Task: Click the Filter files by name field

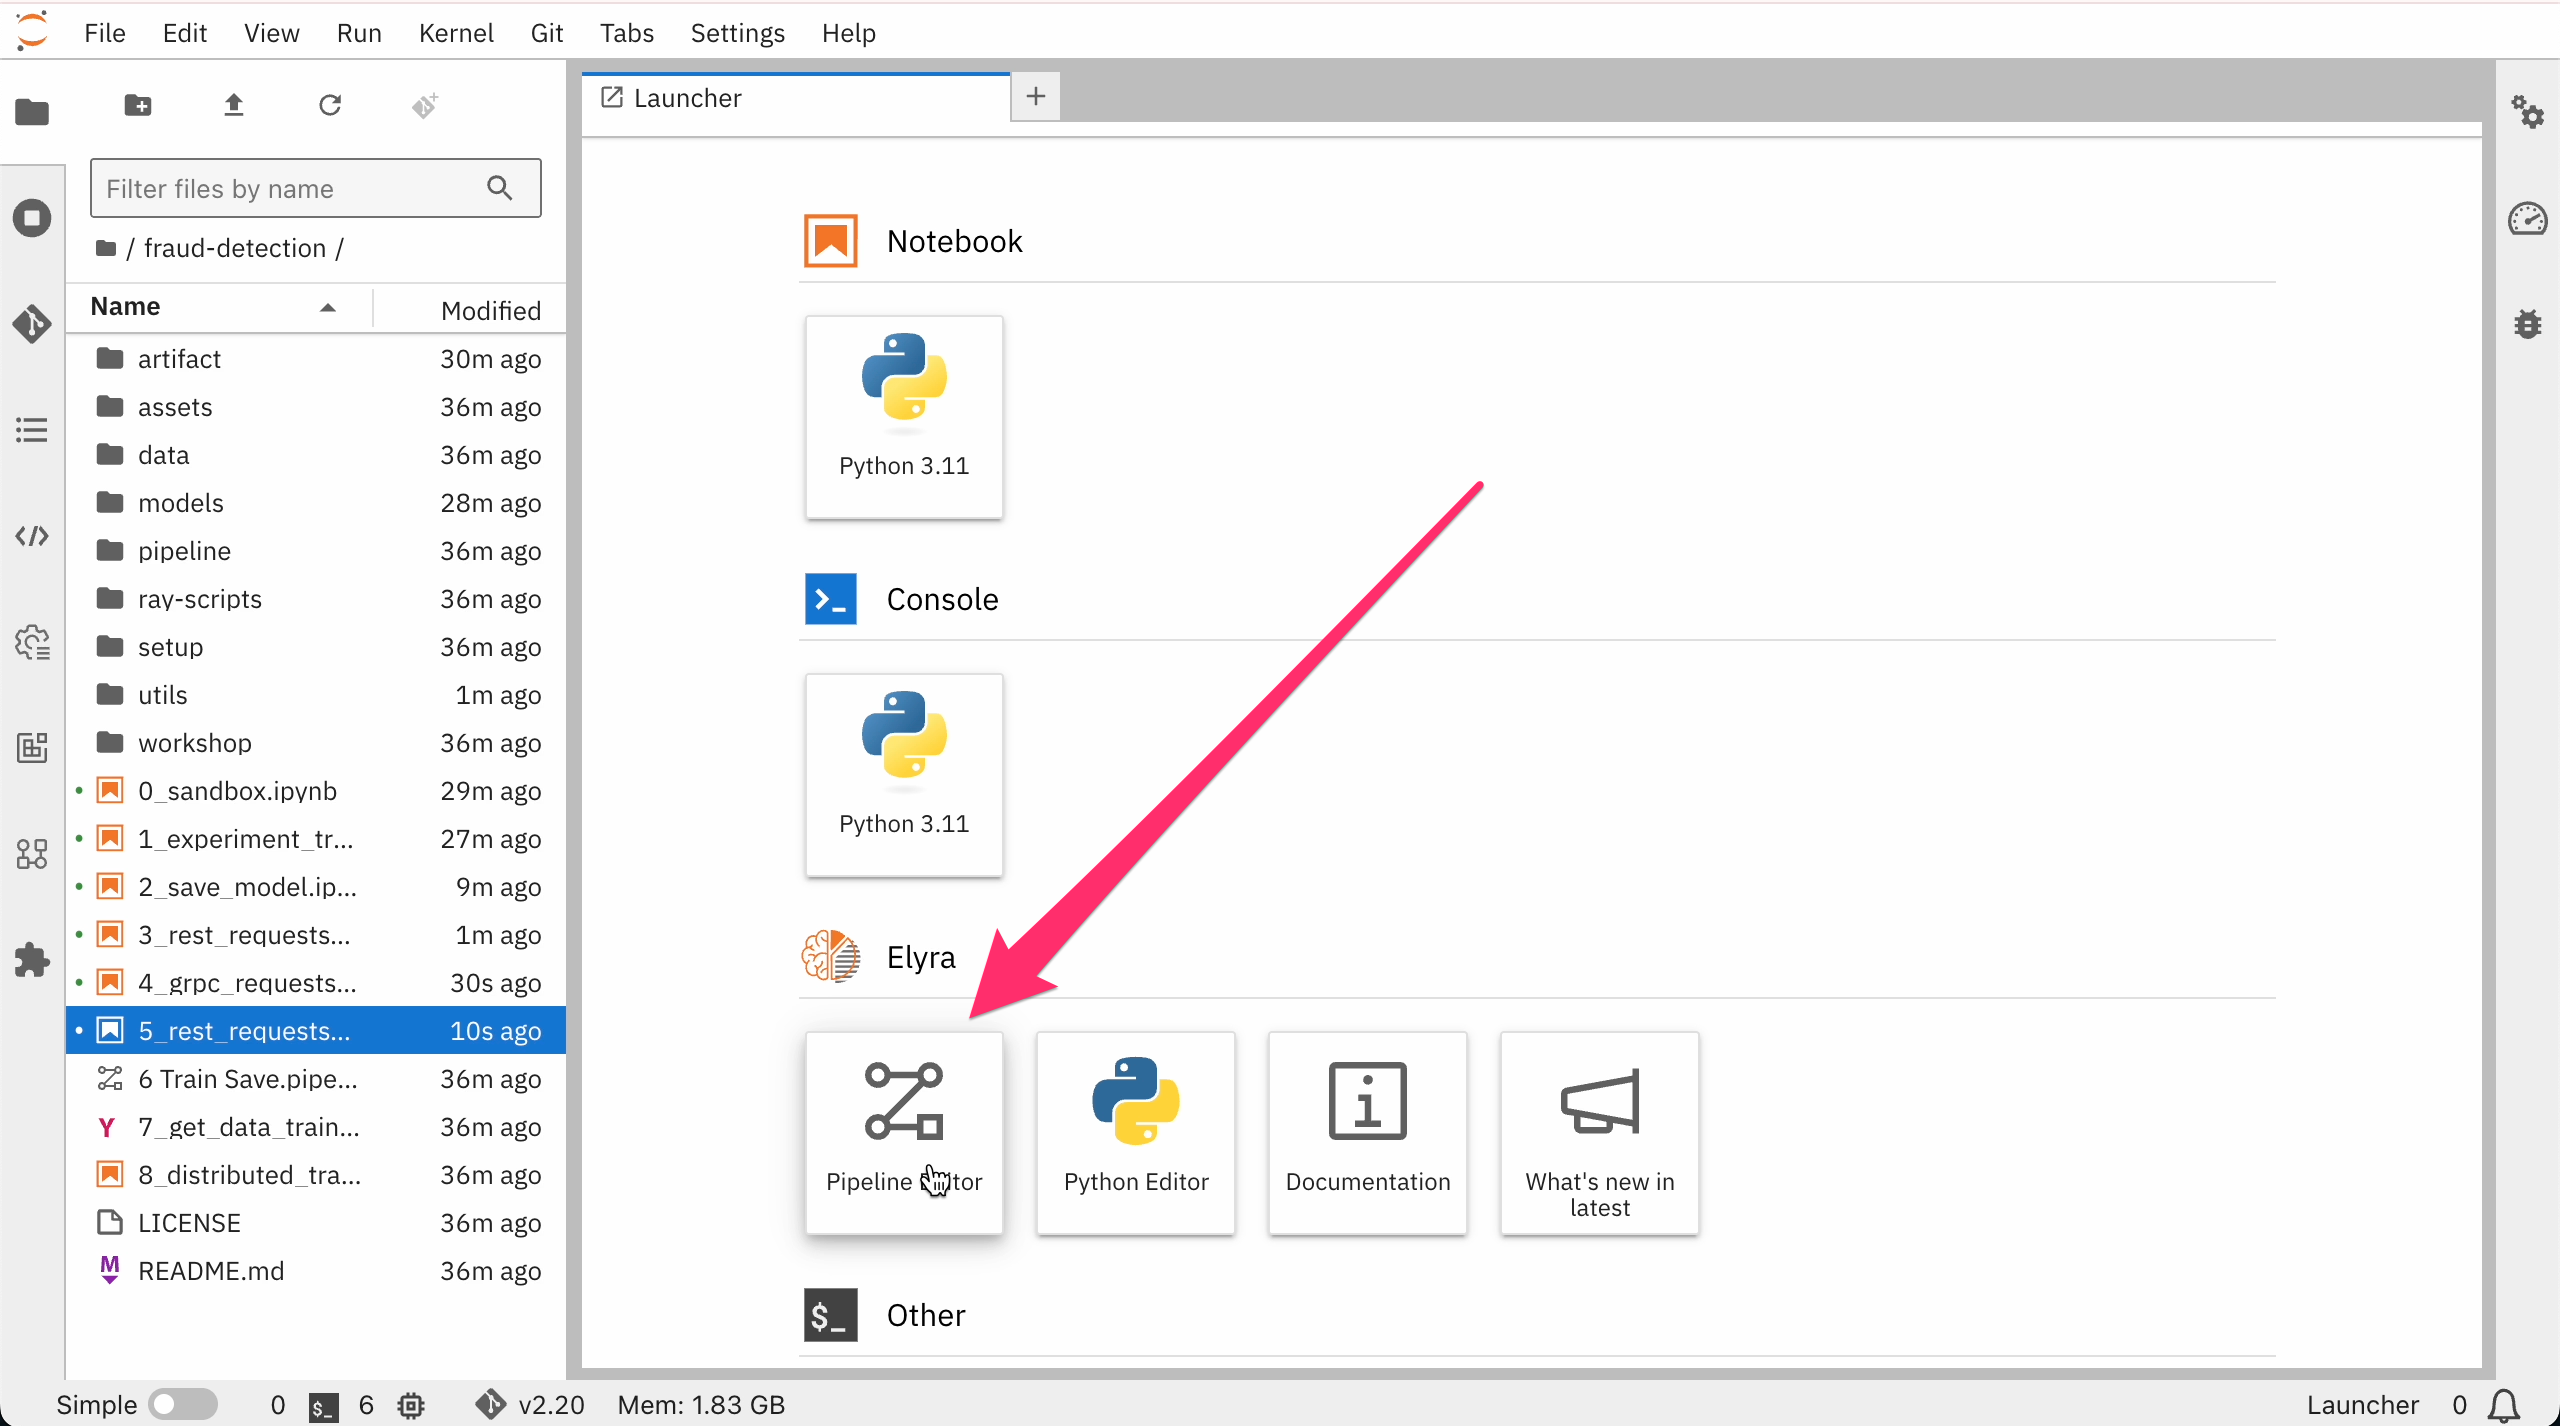Action: (x=290, y=189)
